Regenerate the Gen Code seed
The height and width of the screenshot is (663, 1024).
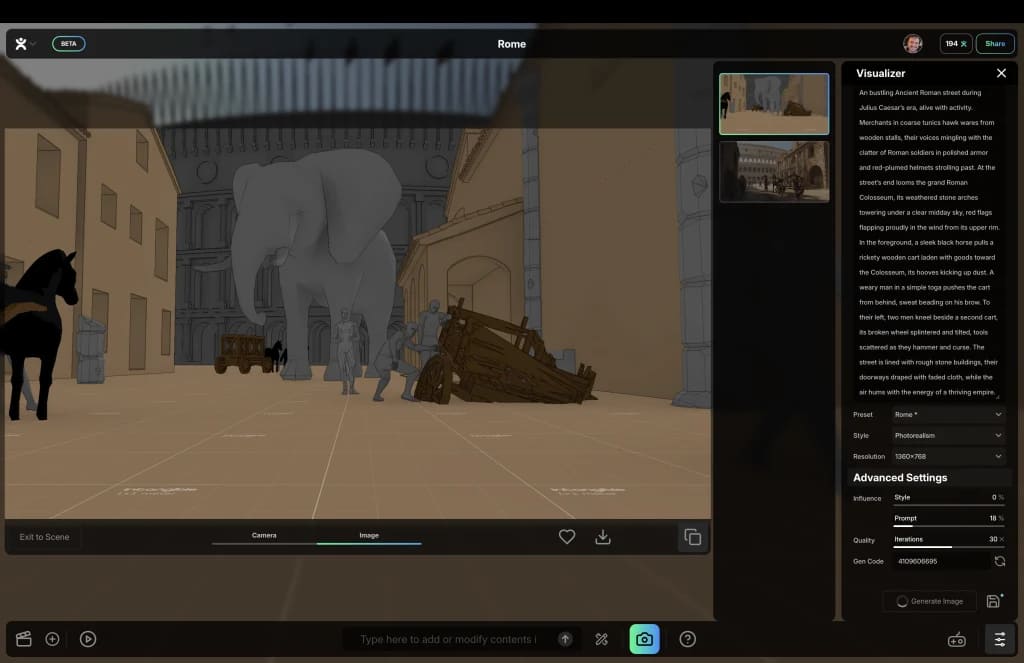pyautogui.click(x=1000, y=561)
